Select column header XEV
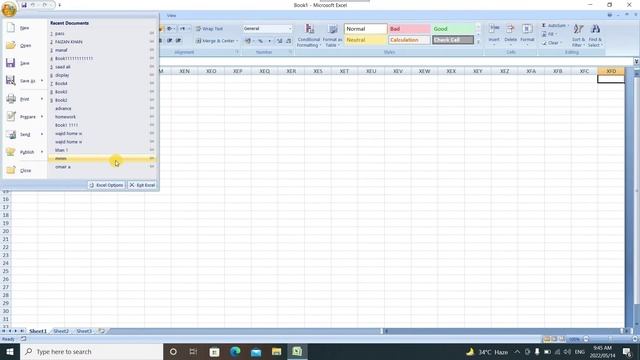Image resolution: width=640 pixels, height=360 pixels. 398,71
